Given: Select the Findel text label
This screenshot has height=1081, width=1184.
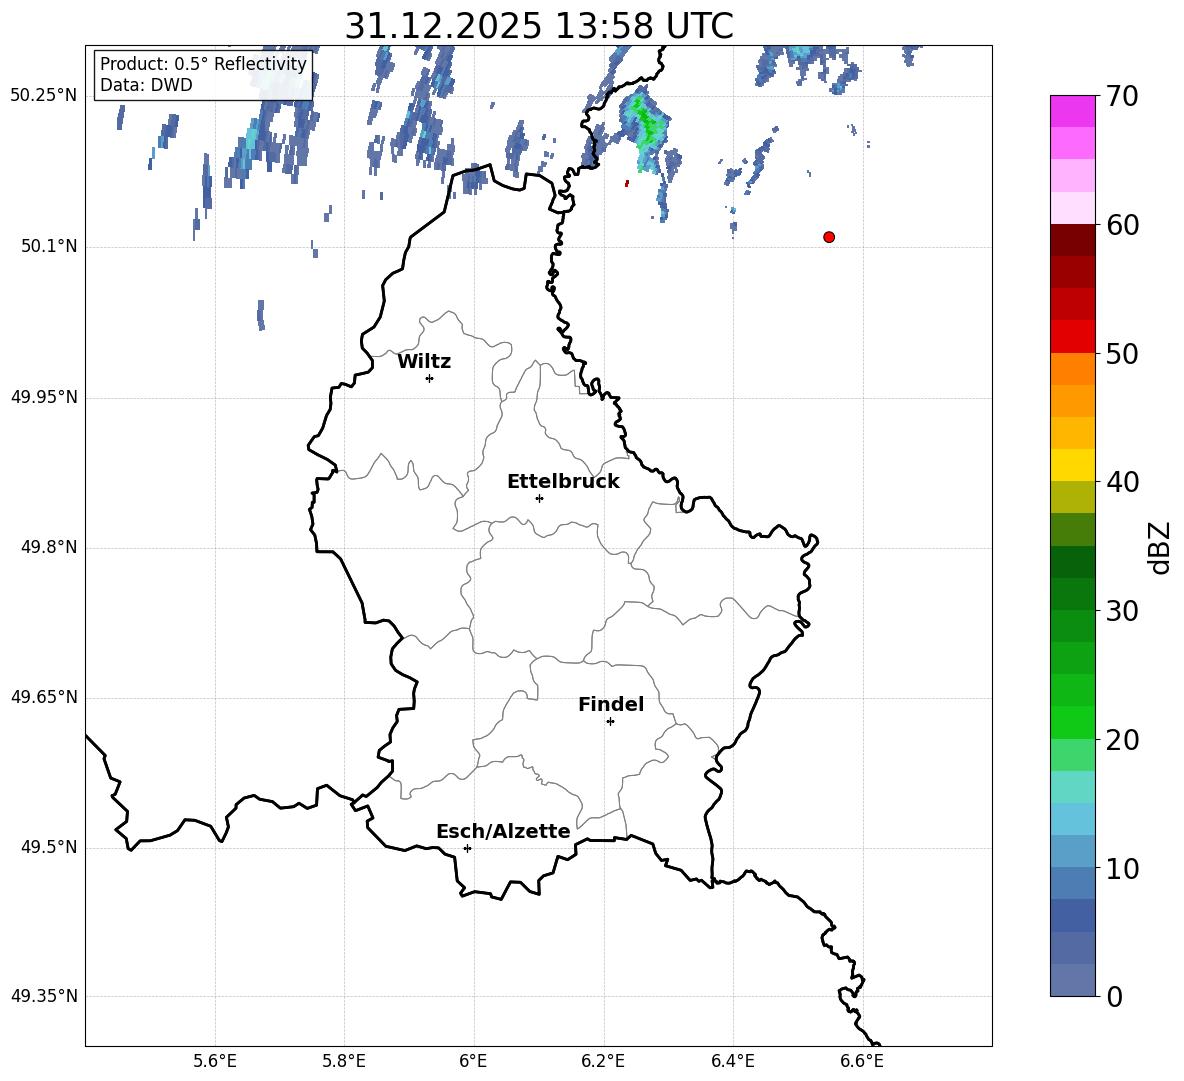Looking at the screenshot, I should coord(611,705).
